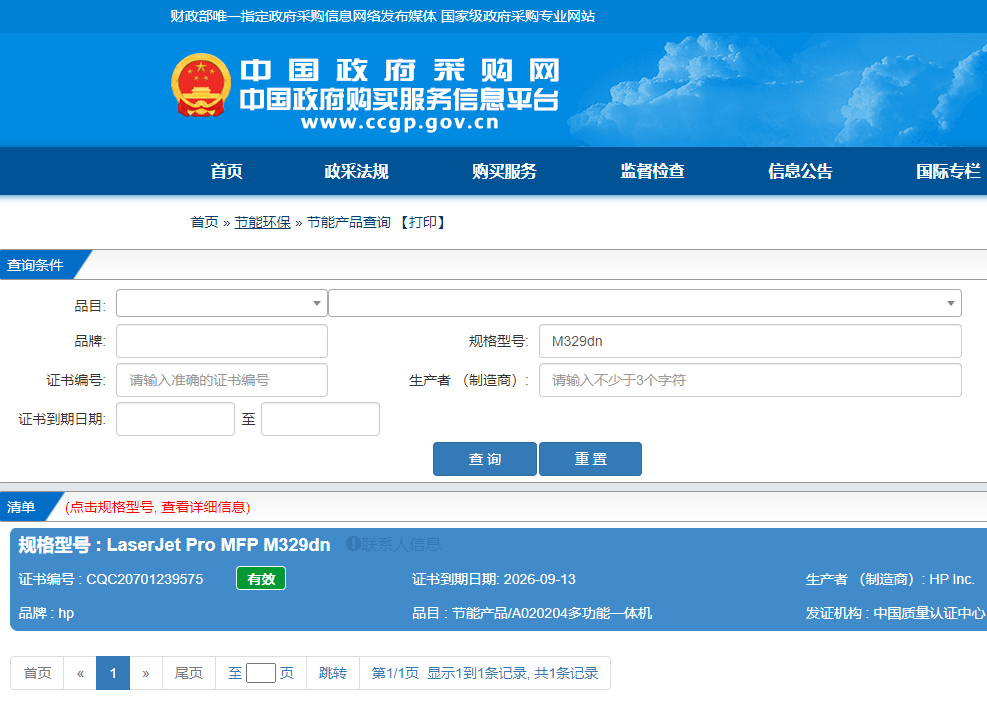Viewport: 987px width, 703px height.
Task: Click certificate number CQC20701239575
Action: 145,579
